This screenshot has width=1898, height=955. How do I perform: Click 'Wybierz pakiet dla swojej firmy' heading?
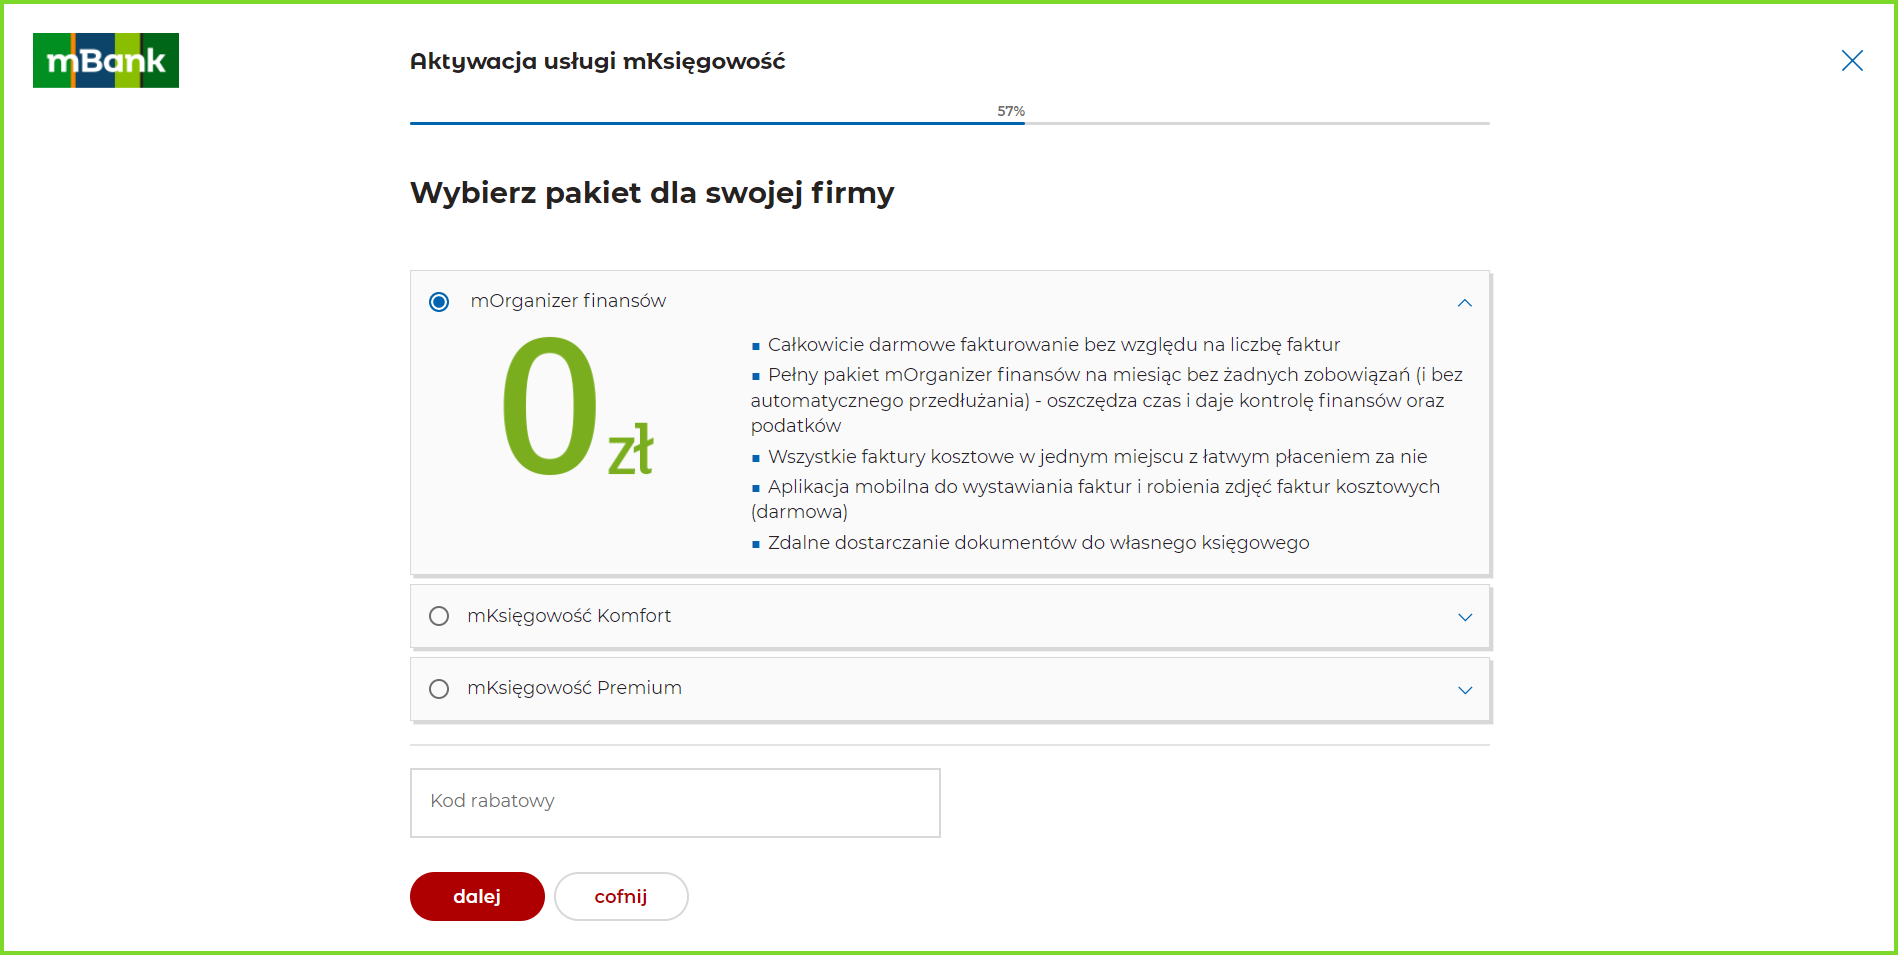point(652,192)
